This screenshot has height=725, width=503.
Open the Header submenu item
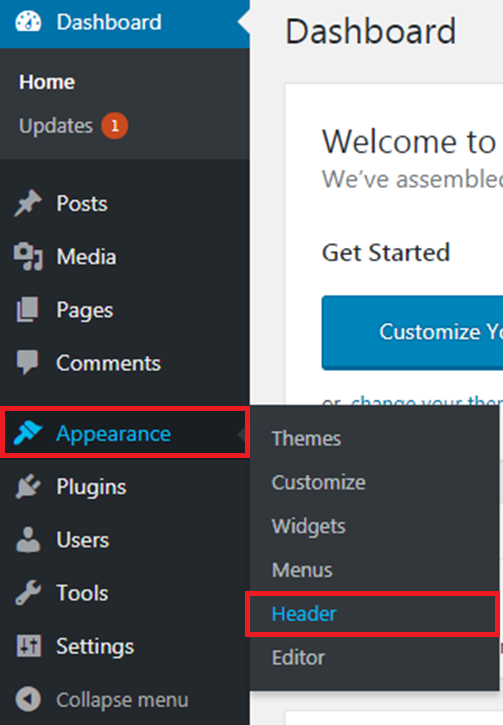click(373, 614)
